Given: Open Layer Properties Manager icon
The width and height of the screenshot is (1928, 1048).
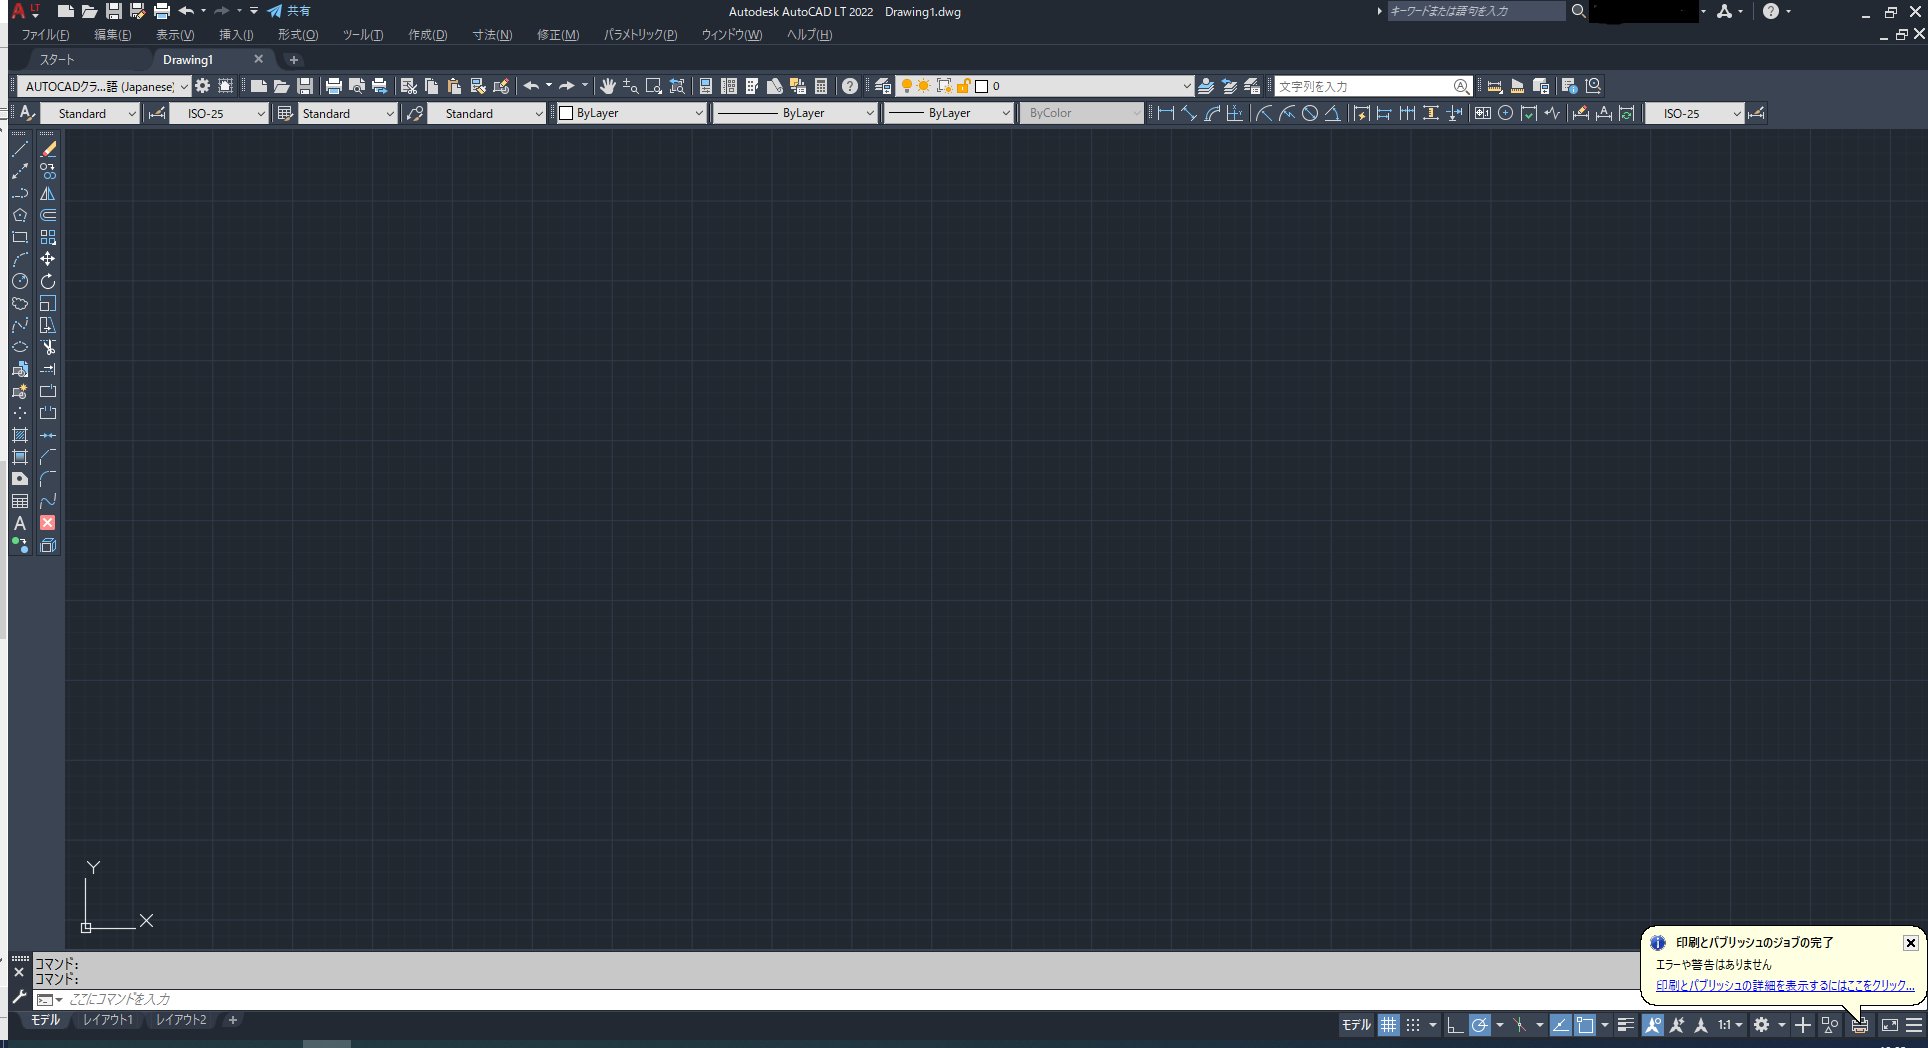Looking at the screenshot, I should pos(882,86).
